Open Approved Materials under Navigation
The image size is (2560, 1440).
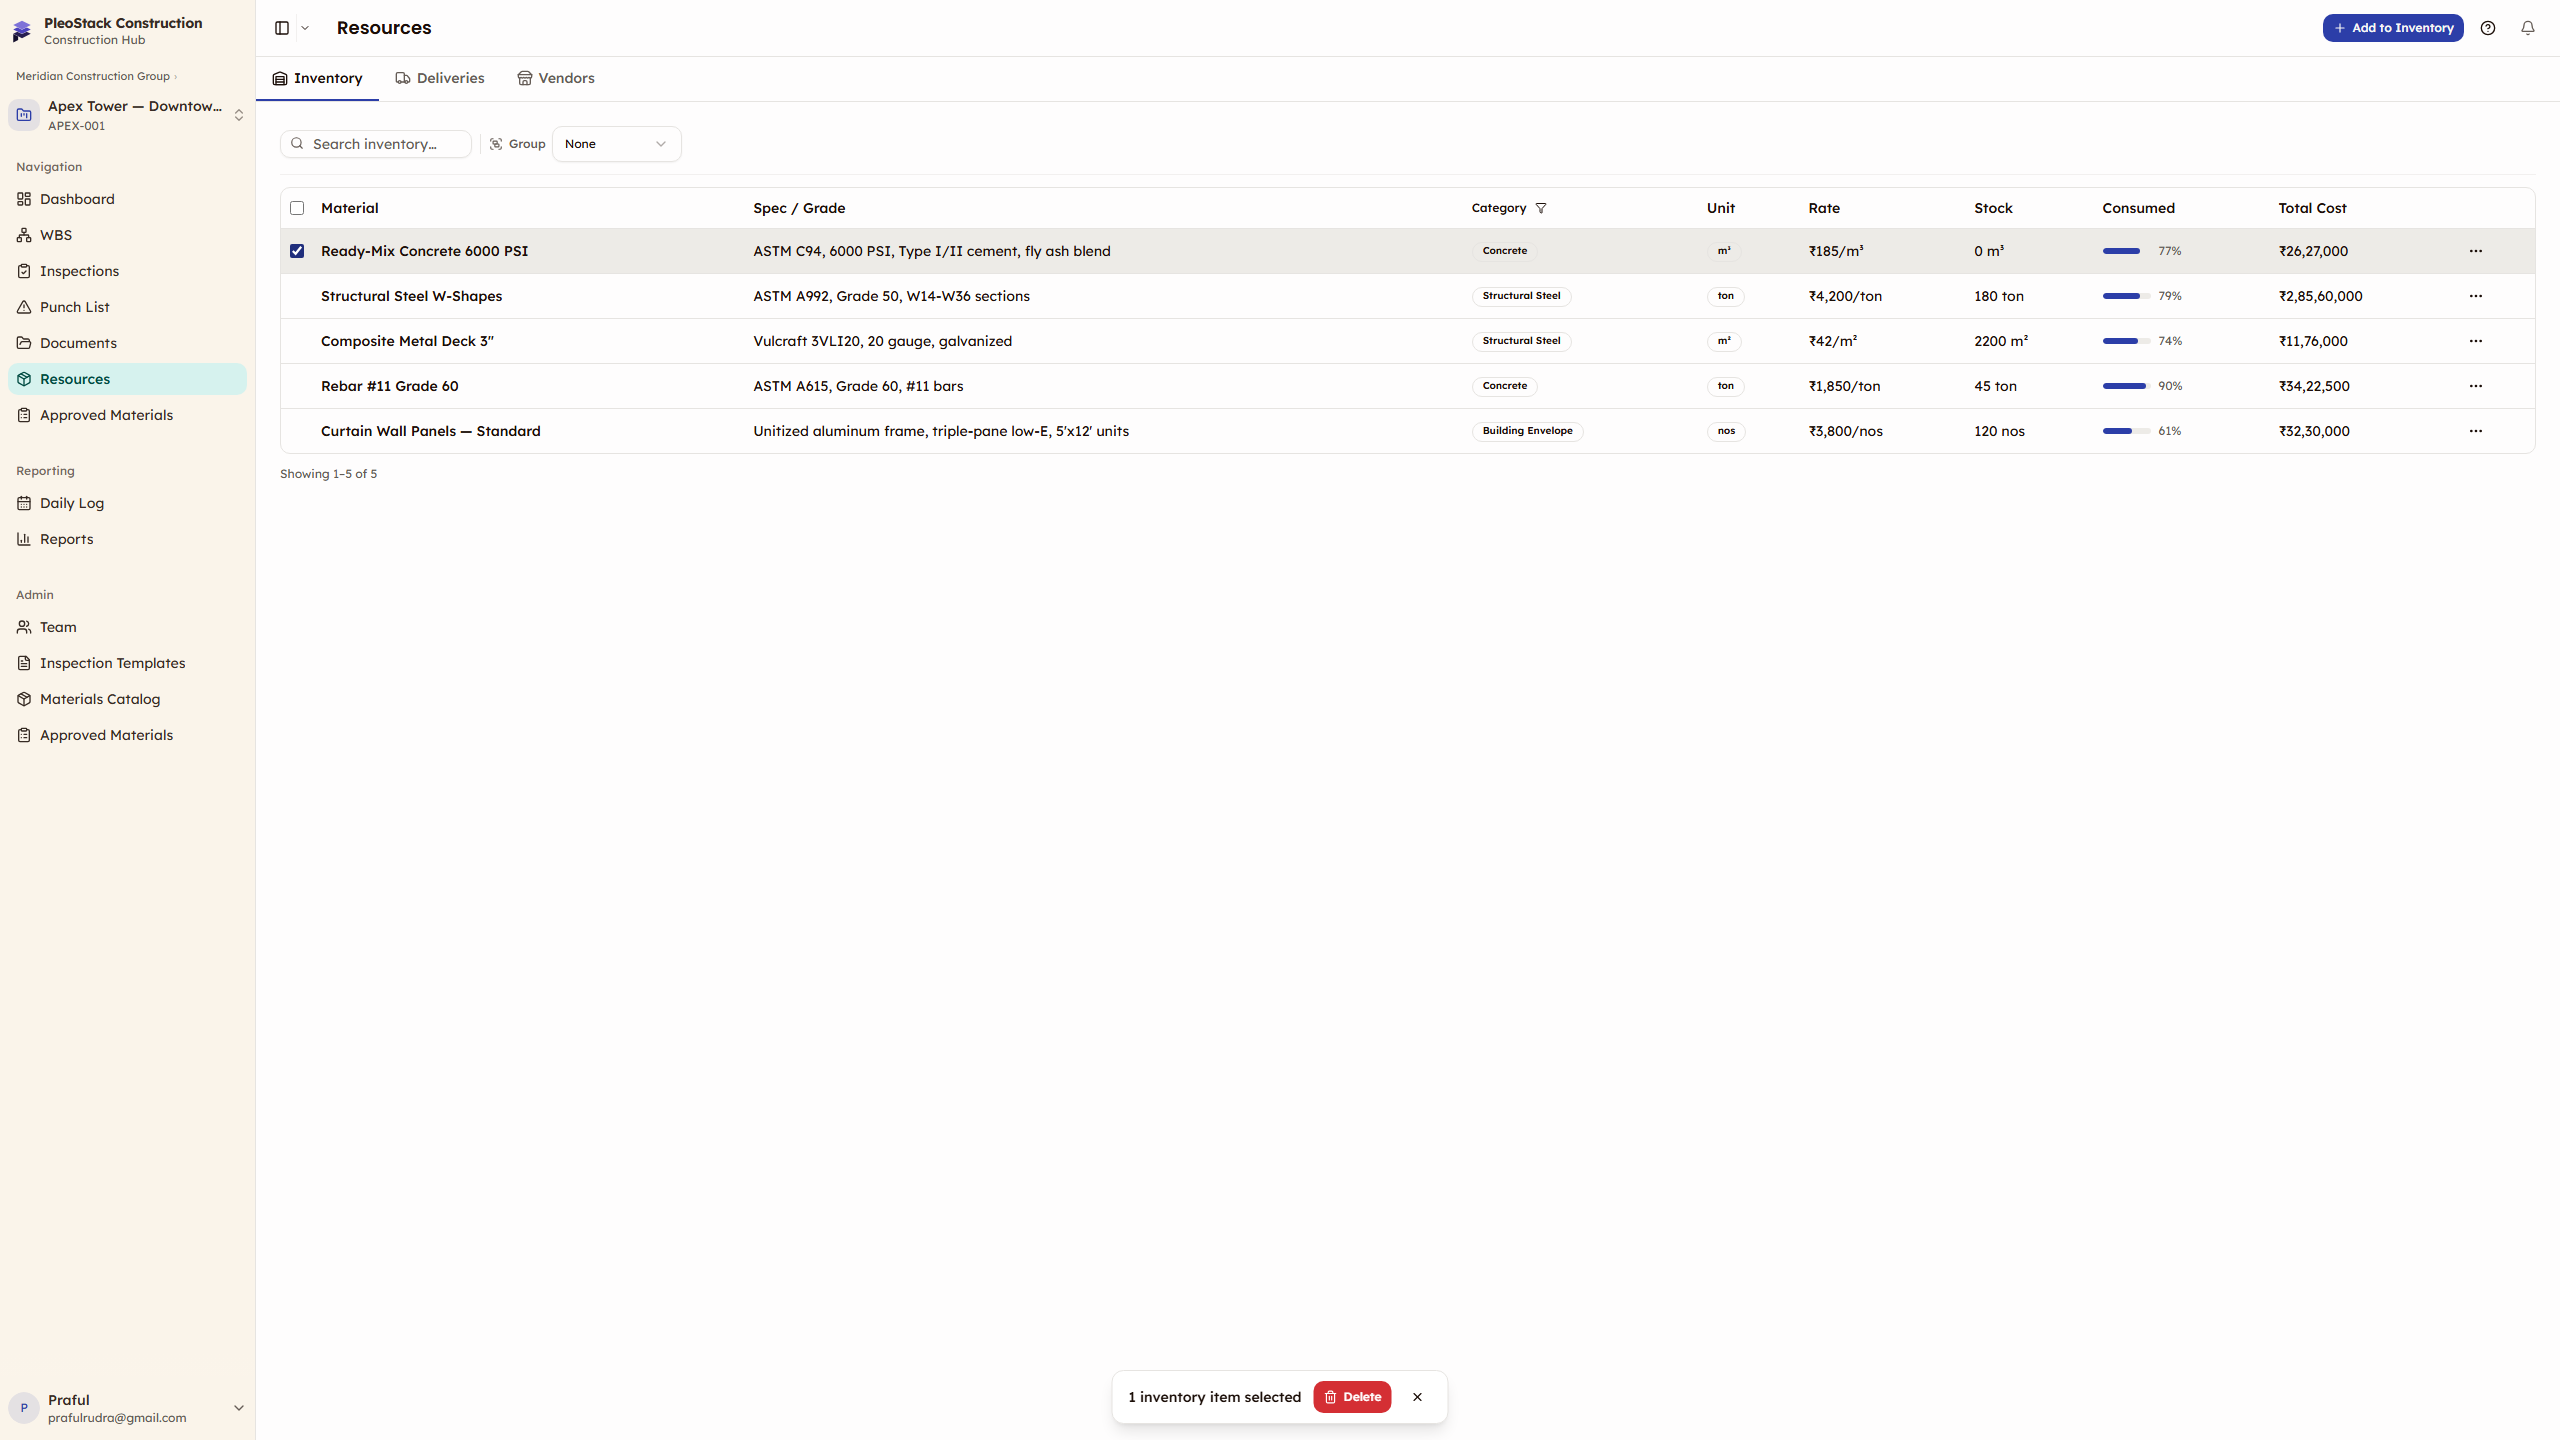tap(127, 415)
